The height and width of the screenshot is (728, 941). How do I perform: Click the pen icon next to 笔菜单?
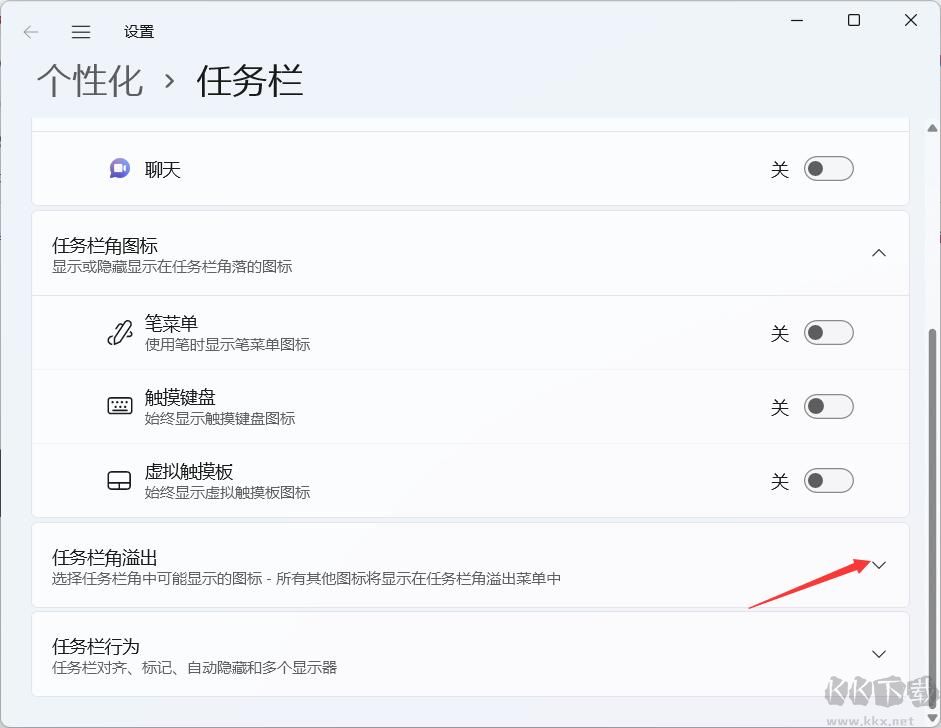coord(118,333)
